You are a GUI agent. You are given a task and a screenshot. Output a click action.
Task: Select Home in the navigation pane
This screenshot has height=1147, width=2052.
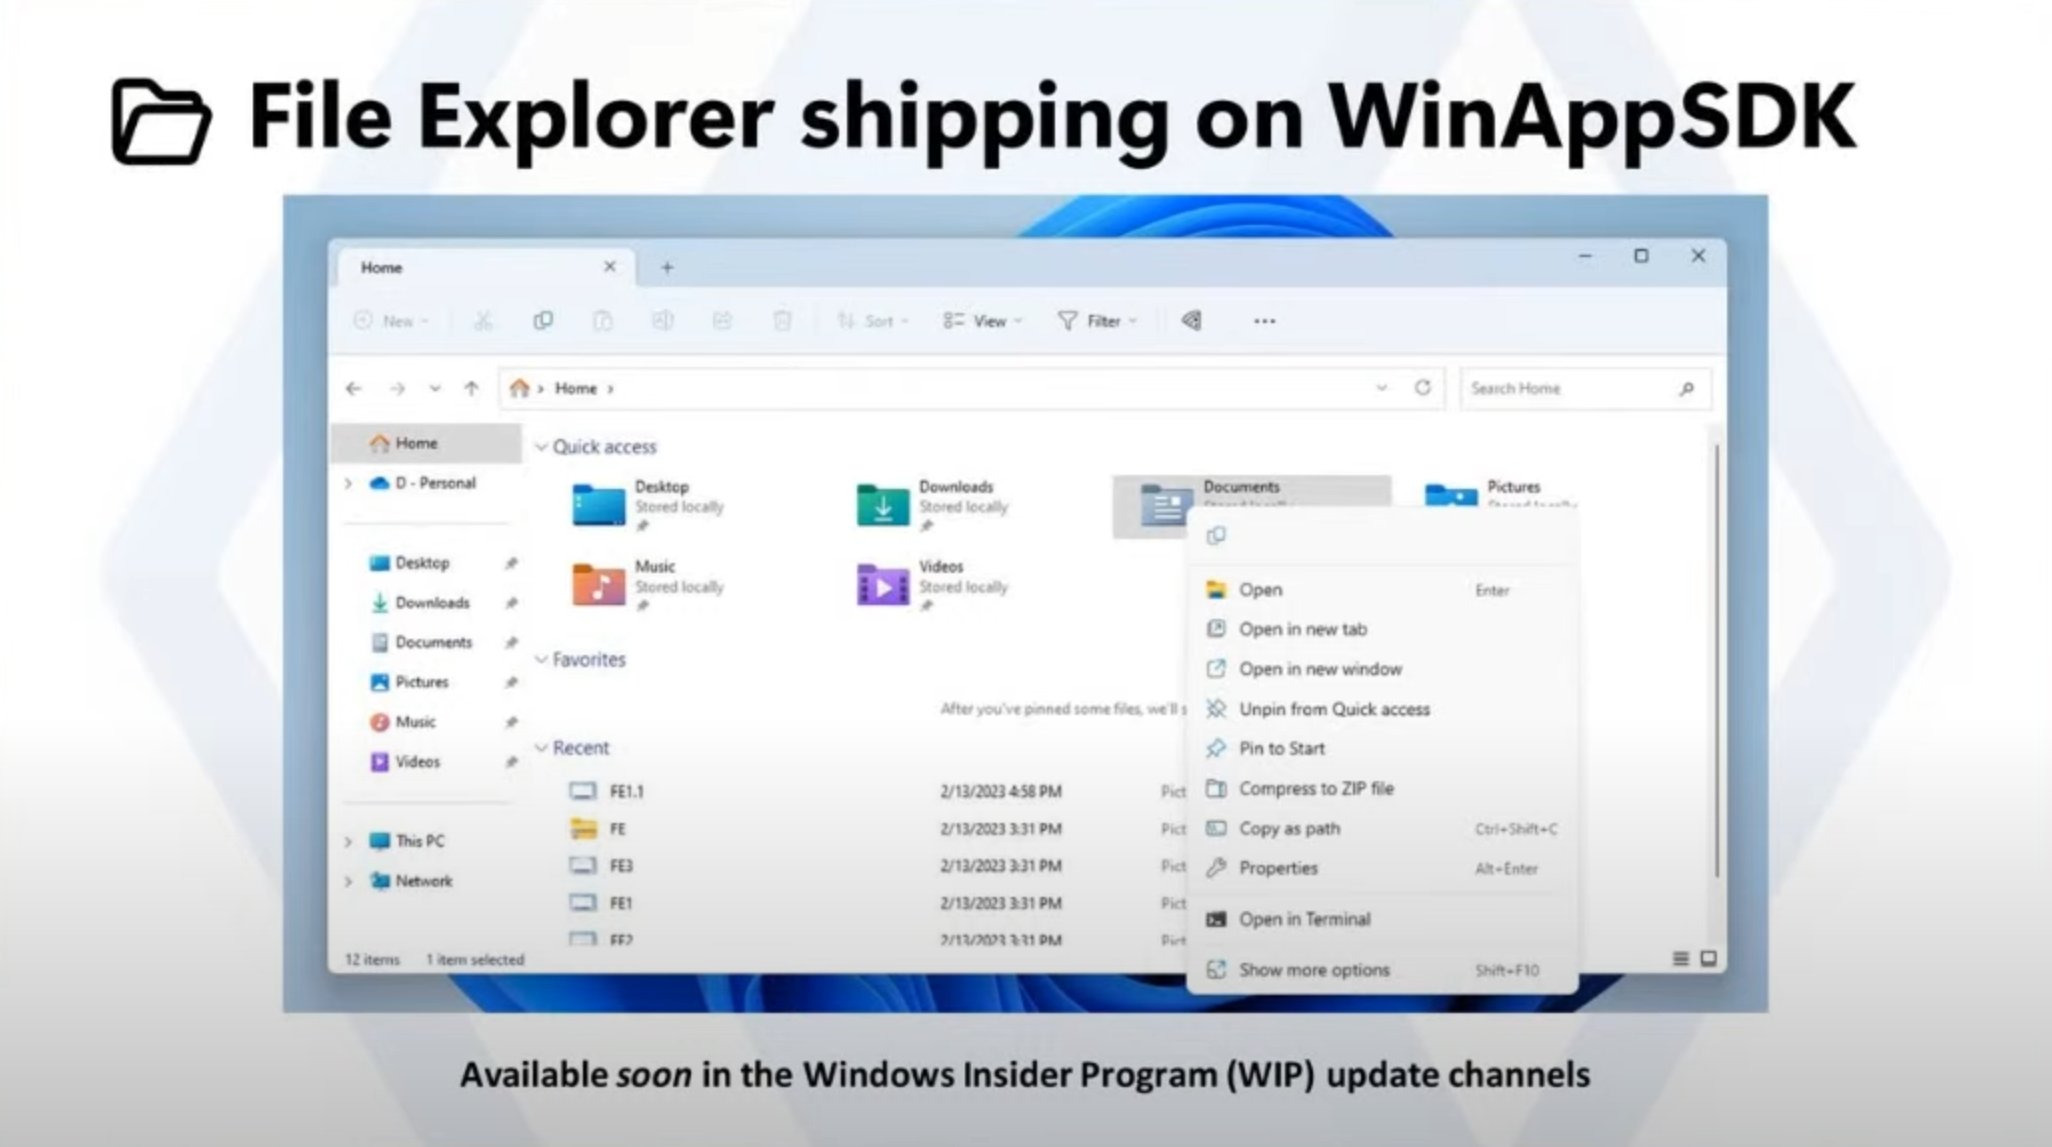click(x=426, y=443)
